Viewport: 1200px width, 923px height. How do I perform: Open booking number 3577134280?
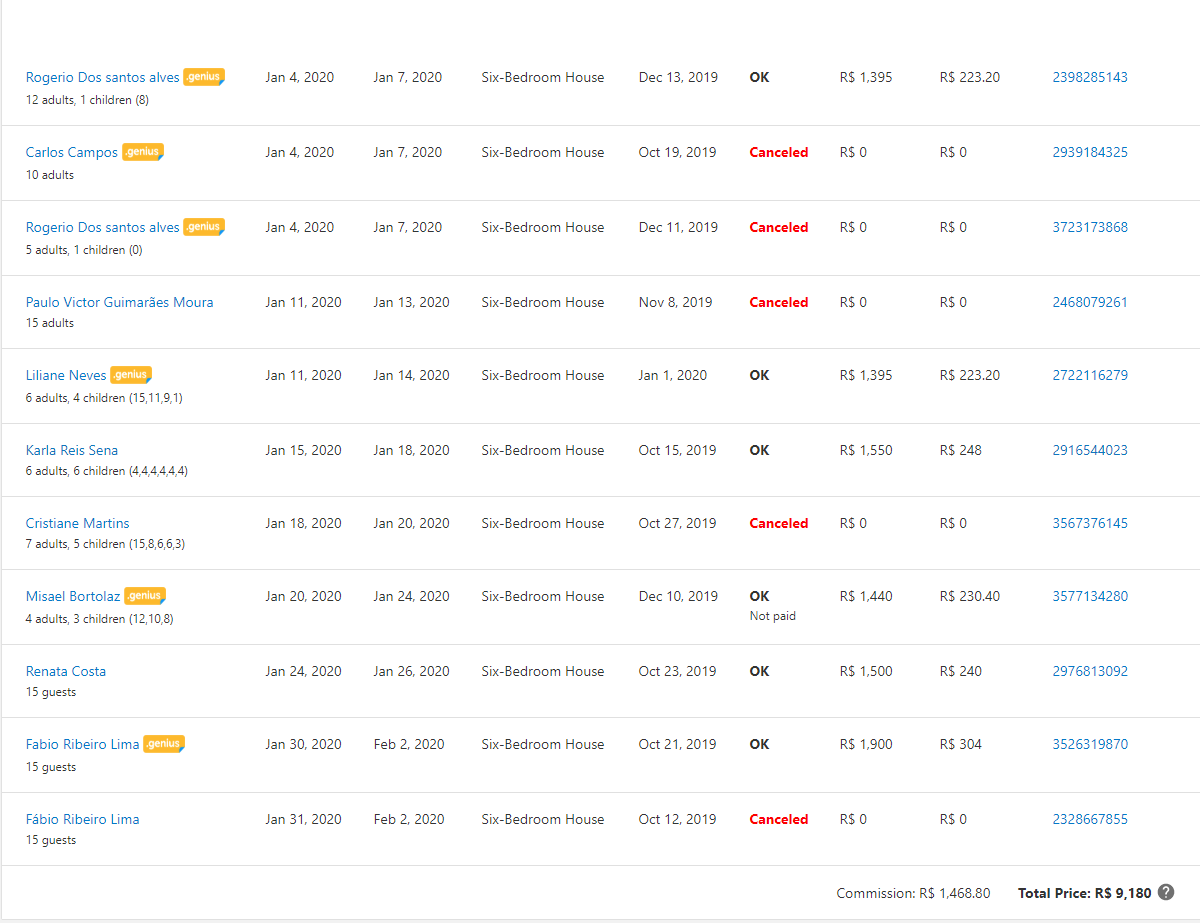pyautogui.click(x=1090, y=597)
